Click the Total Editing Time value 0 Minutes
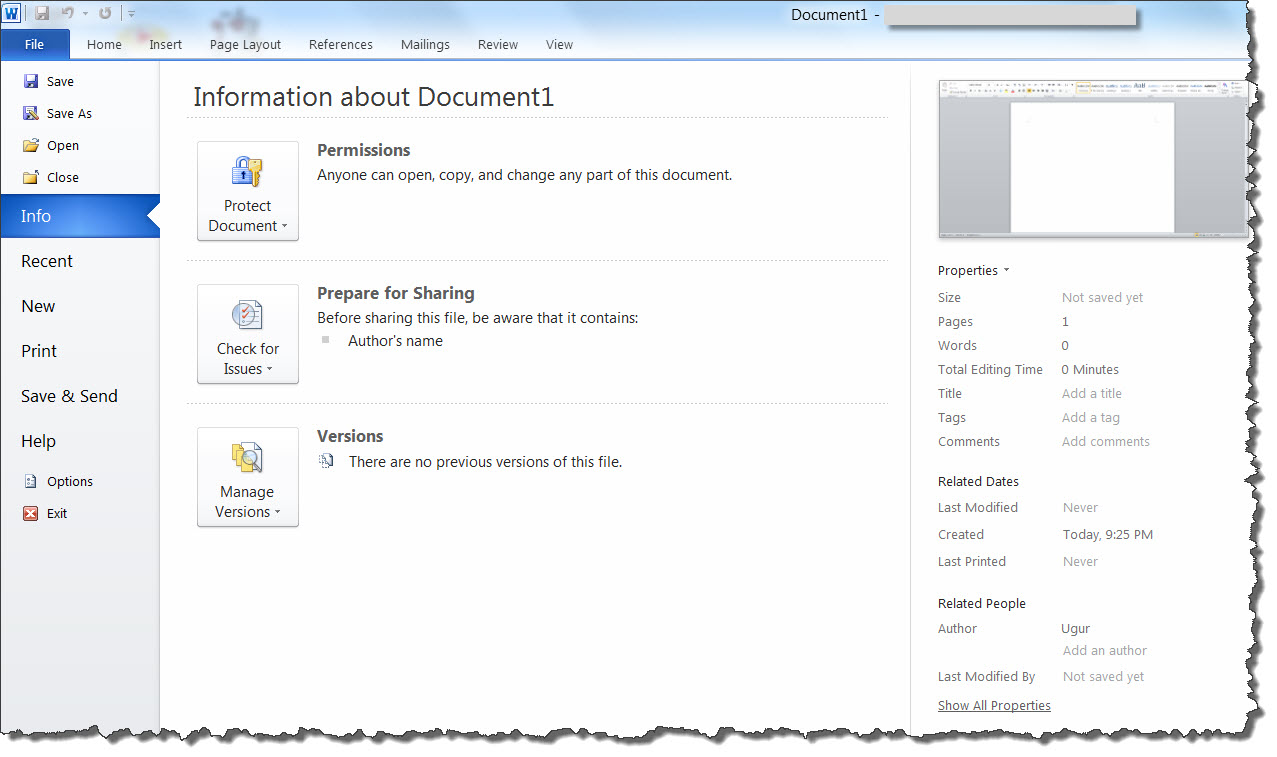This screenshot has height=757, width=1277. point(1090,370)
